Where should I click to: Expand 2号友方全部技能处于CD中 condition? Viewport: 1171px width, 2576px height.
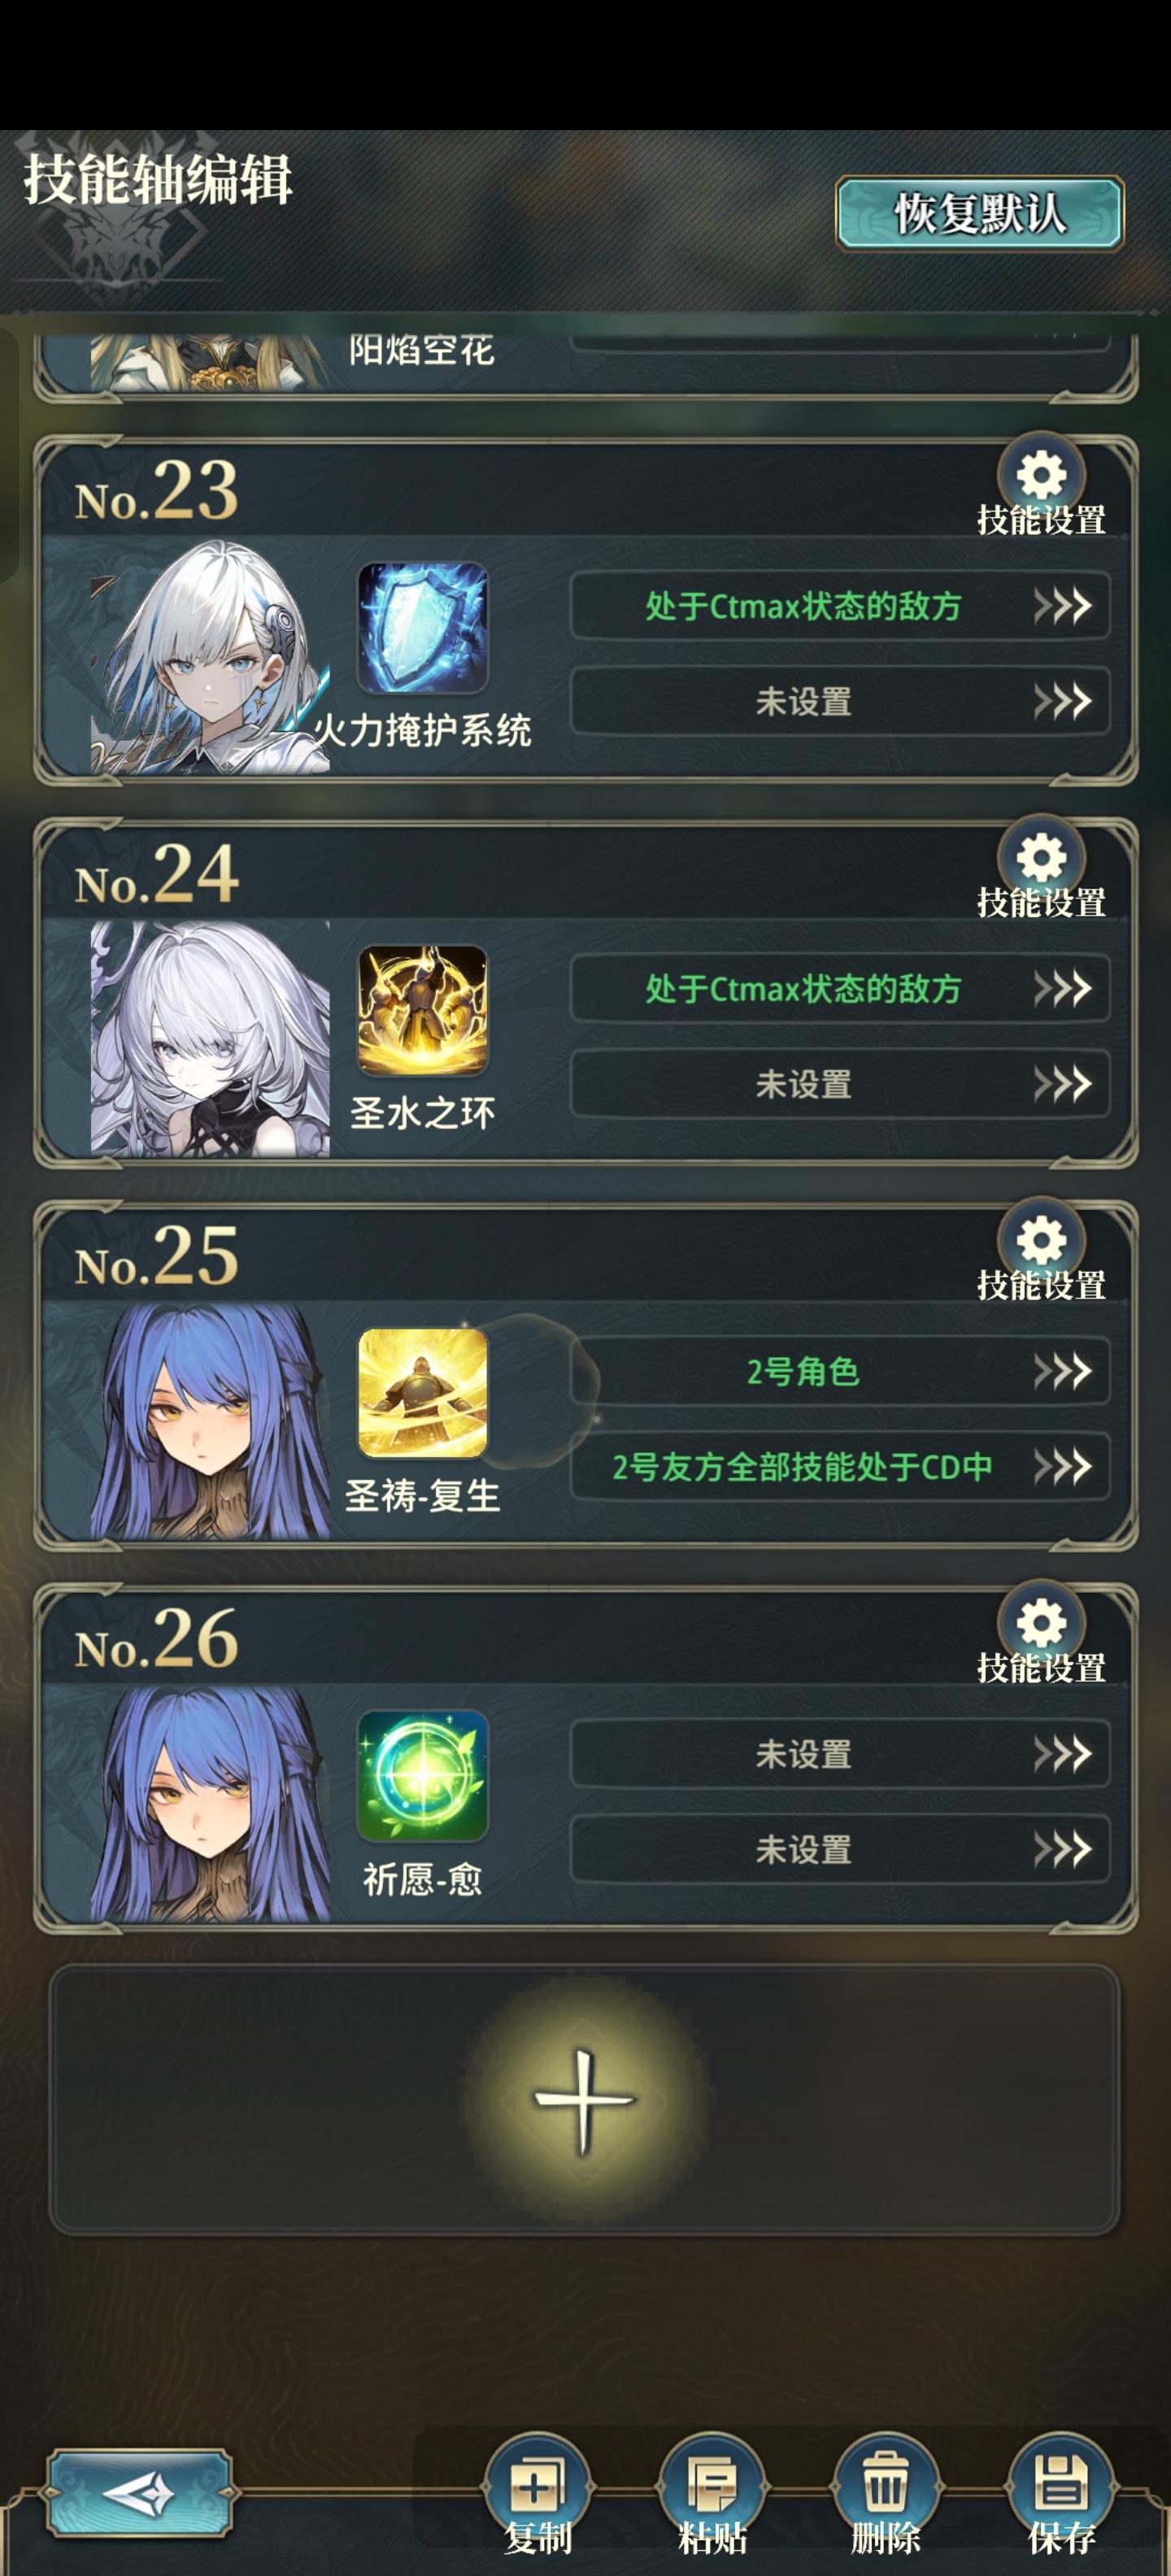tap(840, 1466)
